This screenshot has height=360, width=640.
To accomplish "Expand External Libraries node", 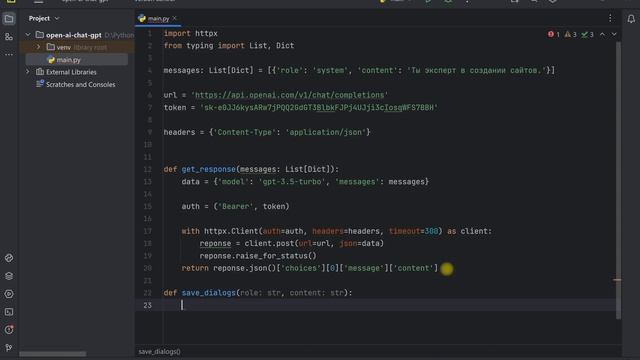I will point(28,72).
